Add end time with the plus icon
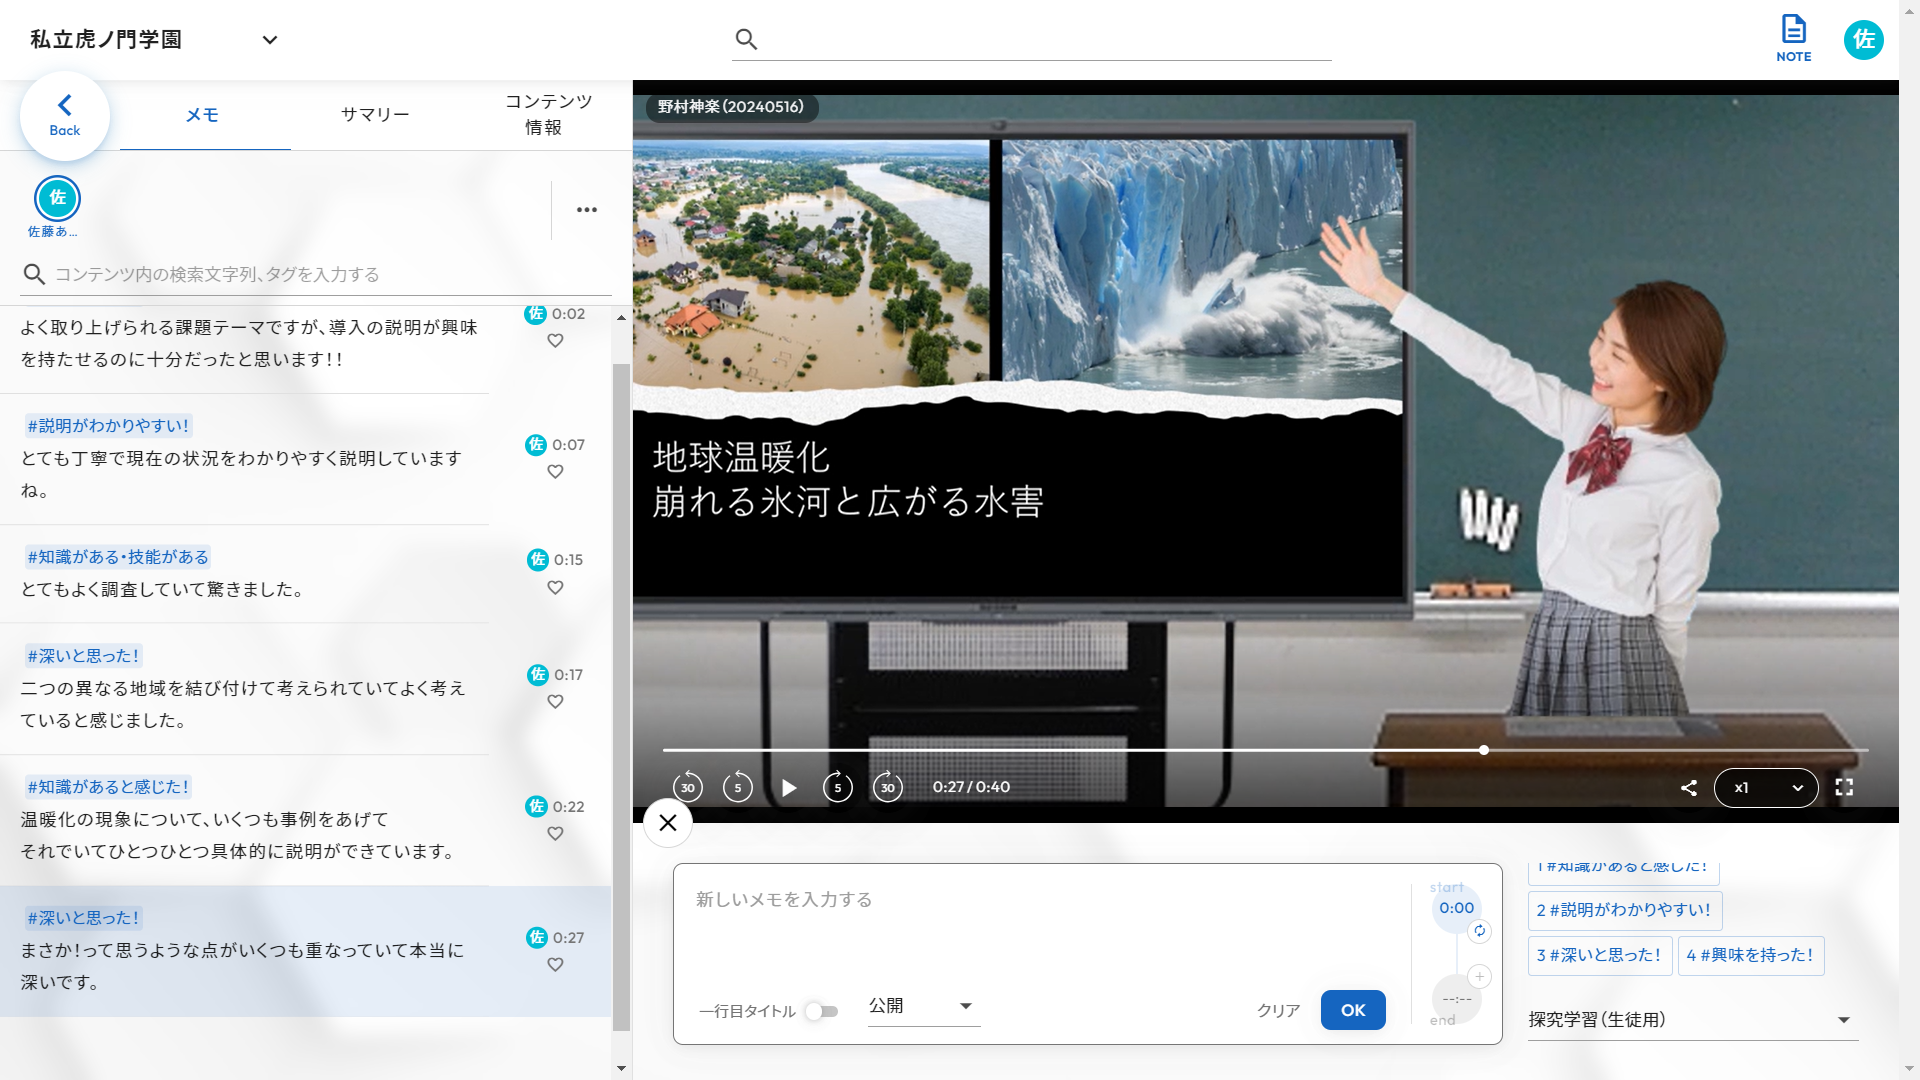The image size is (1920, 1080). tap(1479, 976)
